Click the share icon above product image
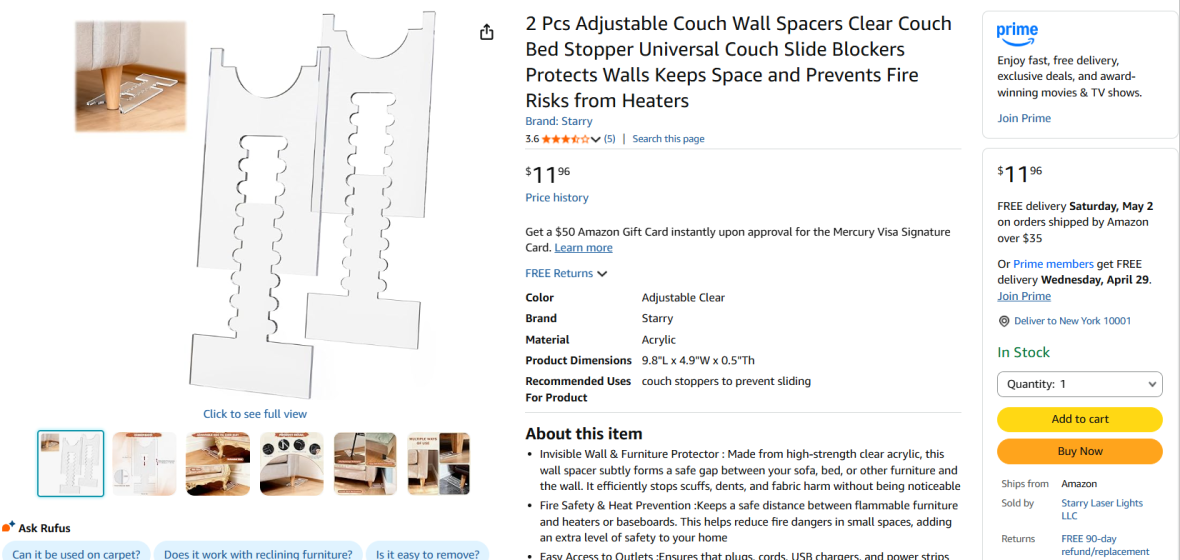The image size is (1180, 560). coord(487,32)
